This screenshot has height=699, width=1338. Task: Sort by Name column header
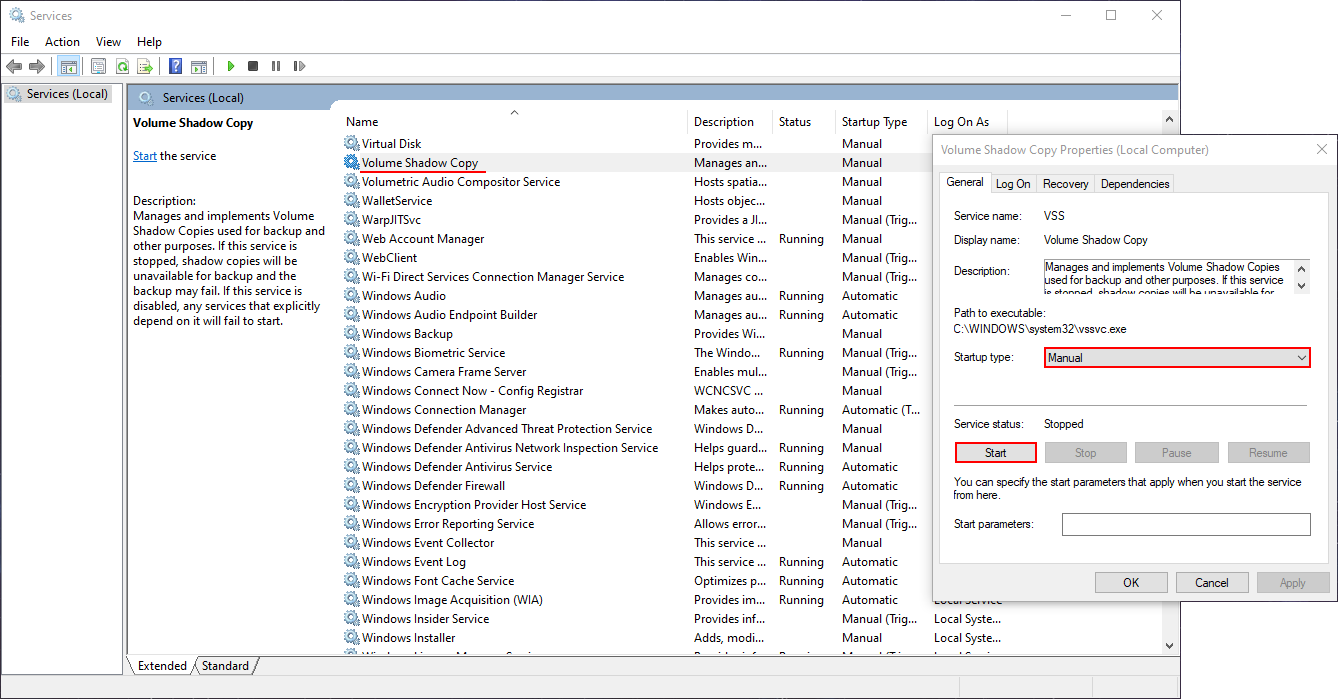514,122
